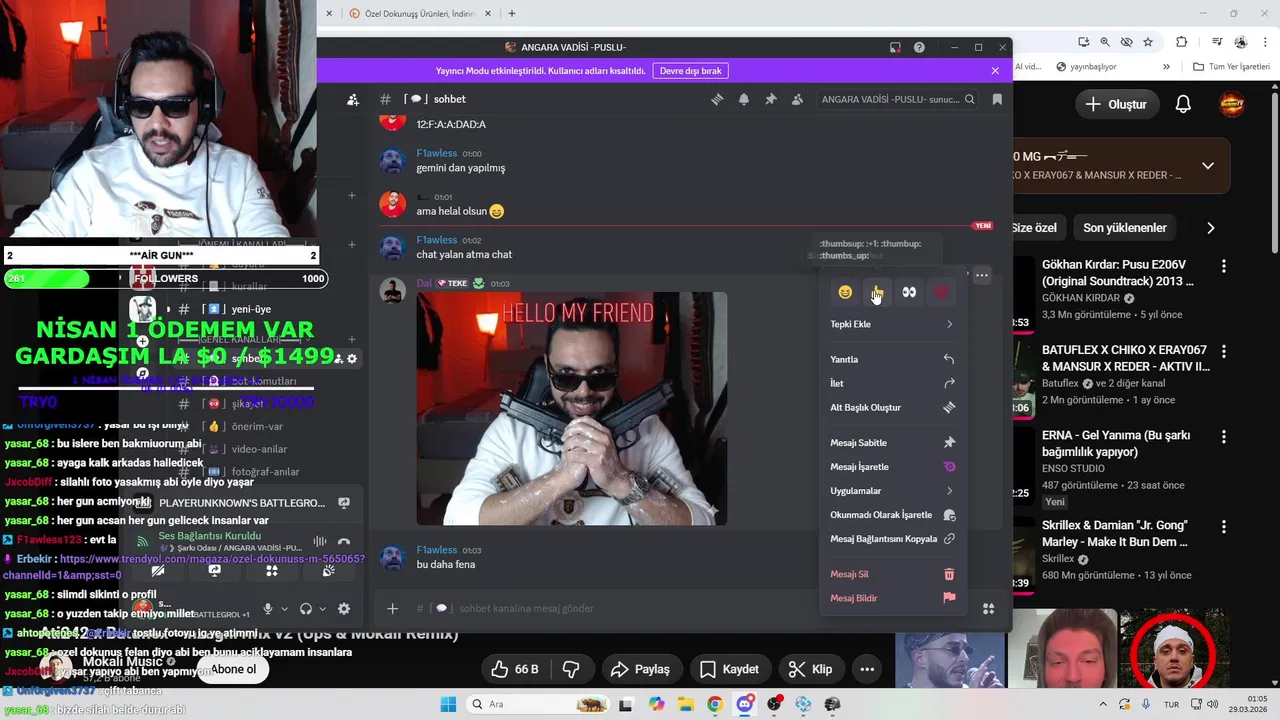Click message more-options ellipsis icon
Screen dimensions: 1280x720
click(982, 275)
